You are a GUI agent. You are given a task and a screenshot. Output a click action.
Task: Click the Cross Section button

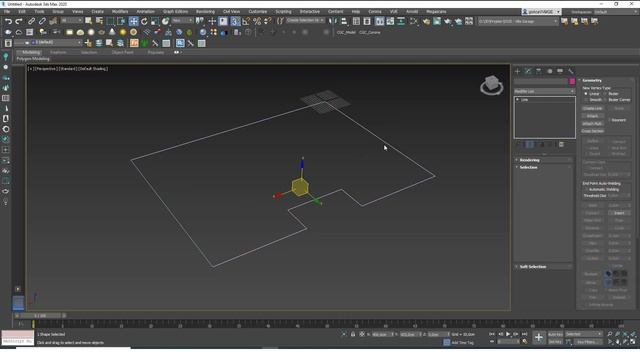[592, 131]
